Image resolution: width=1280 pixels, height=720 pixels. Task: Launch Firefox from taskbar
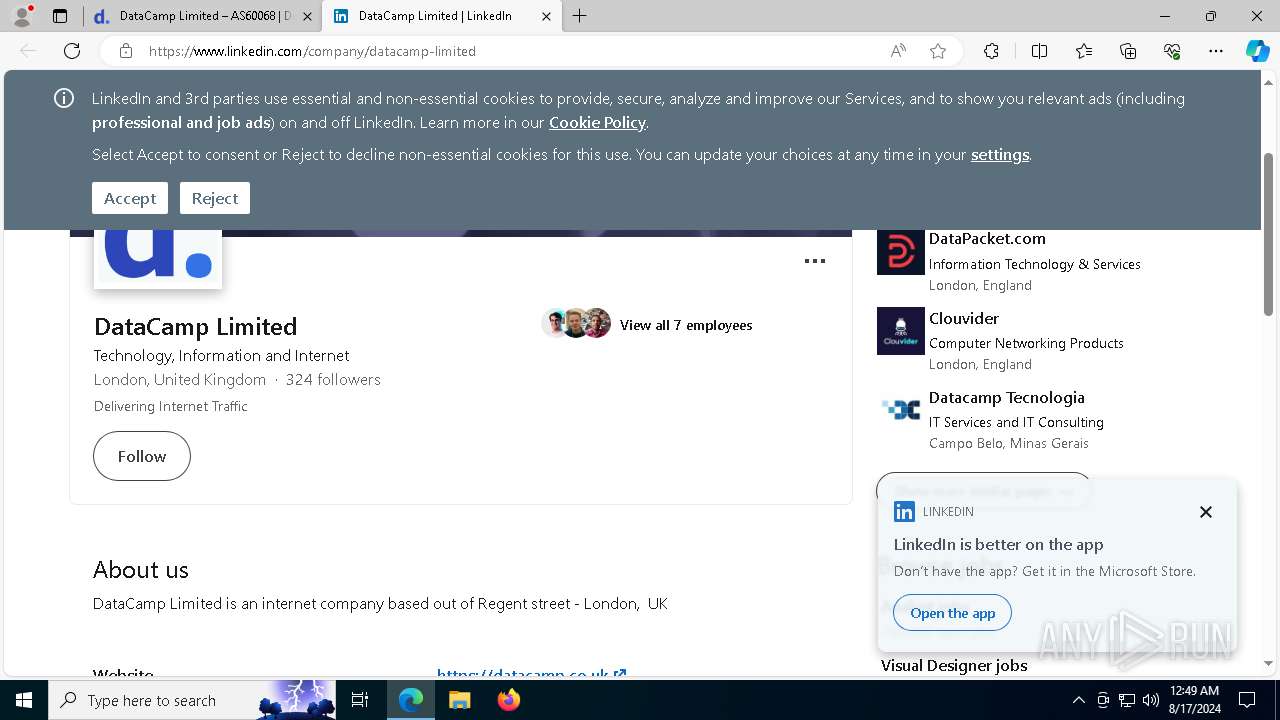(508, 700)
